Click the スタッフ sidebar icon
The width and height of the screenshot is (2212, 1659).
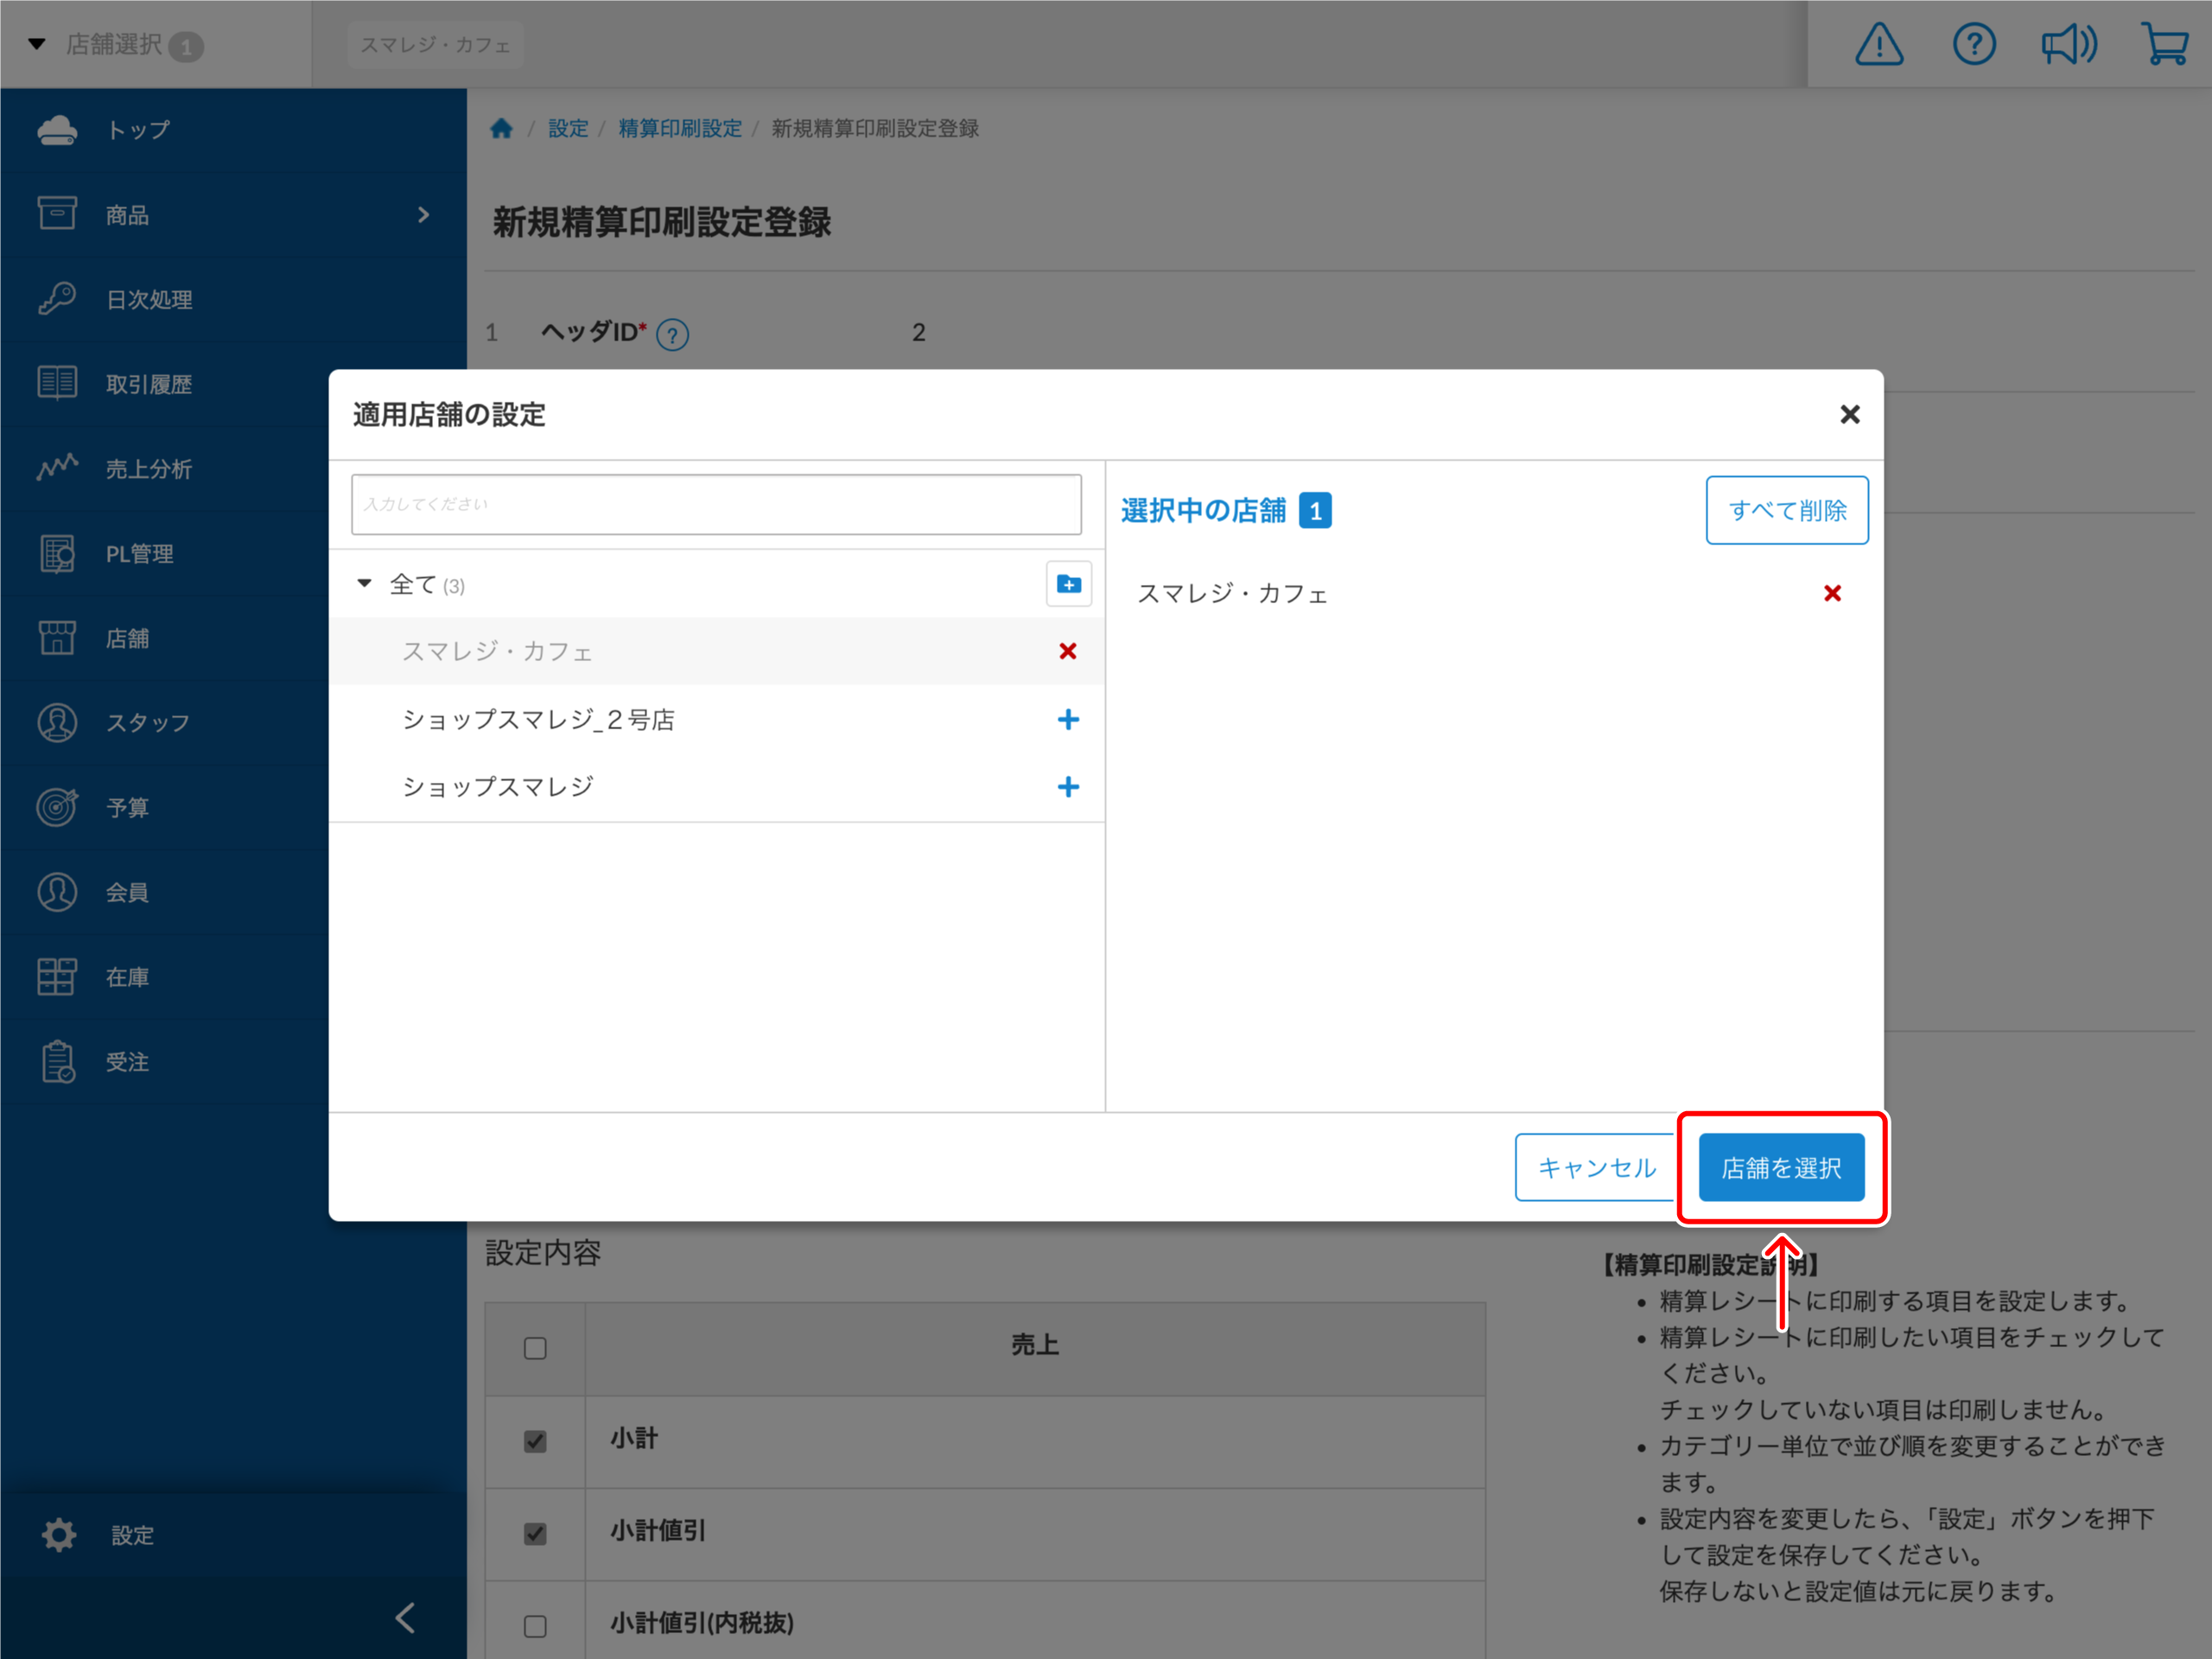57,722
